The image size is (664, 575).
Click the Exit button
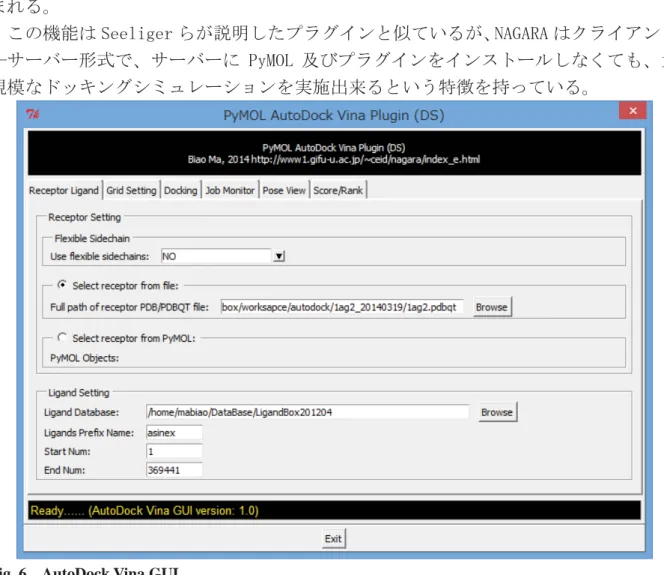point(334,539)
